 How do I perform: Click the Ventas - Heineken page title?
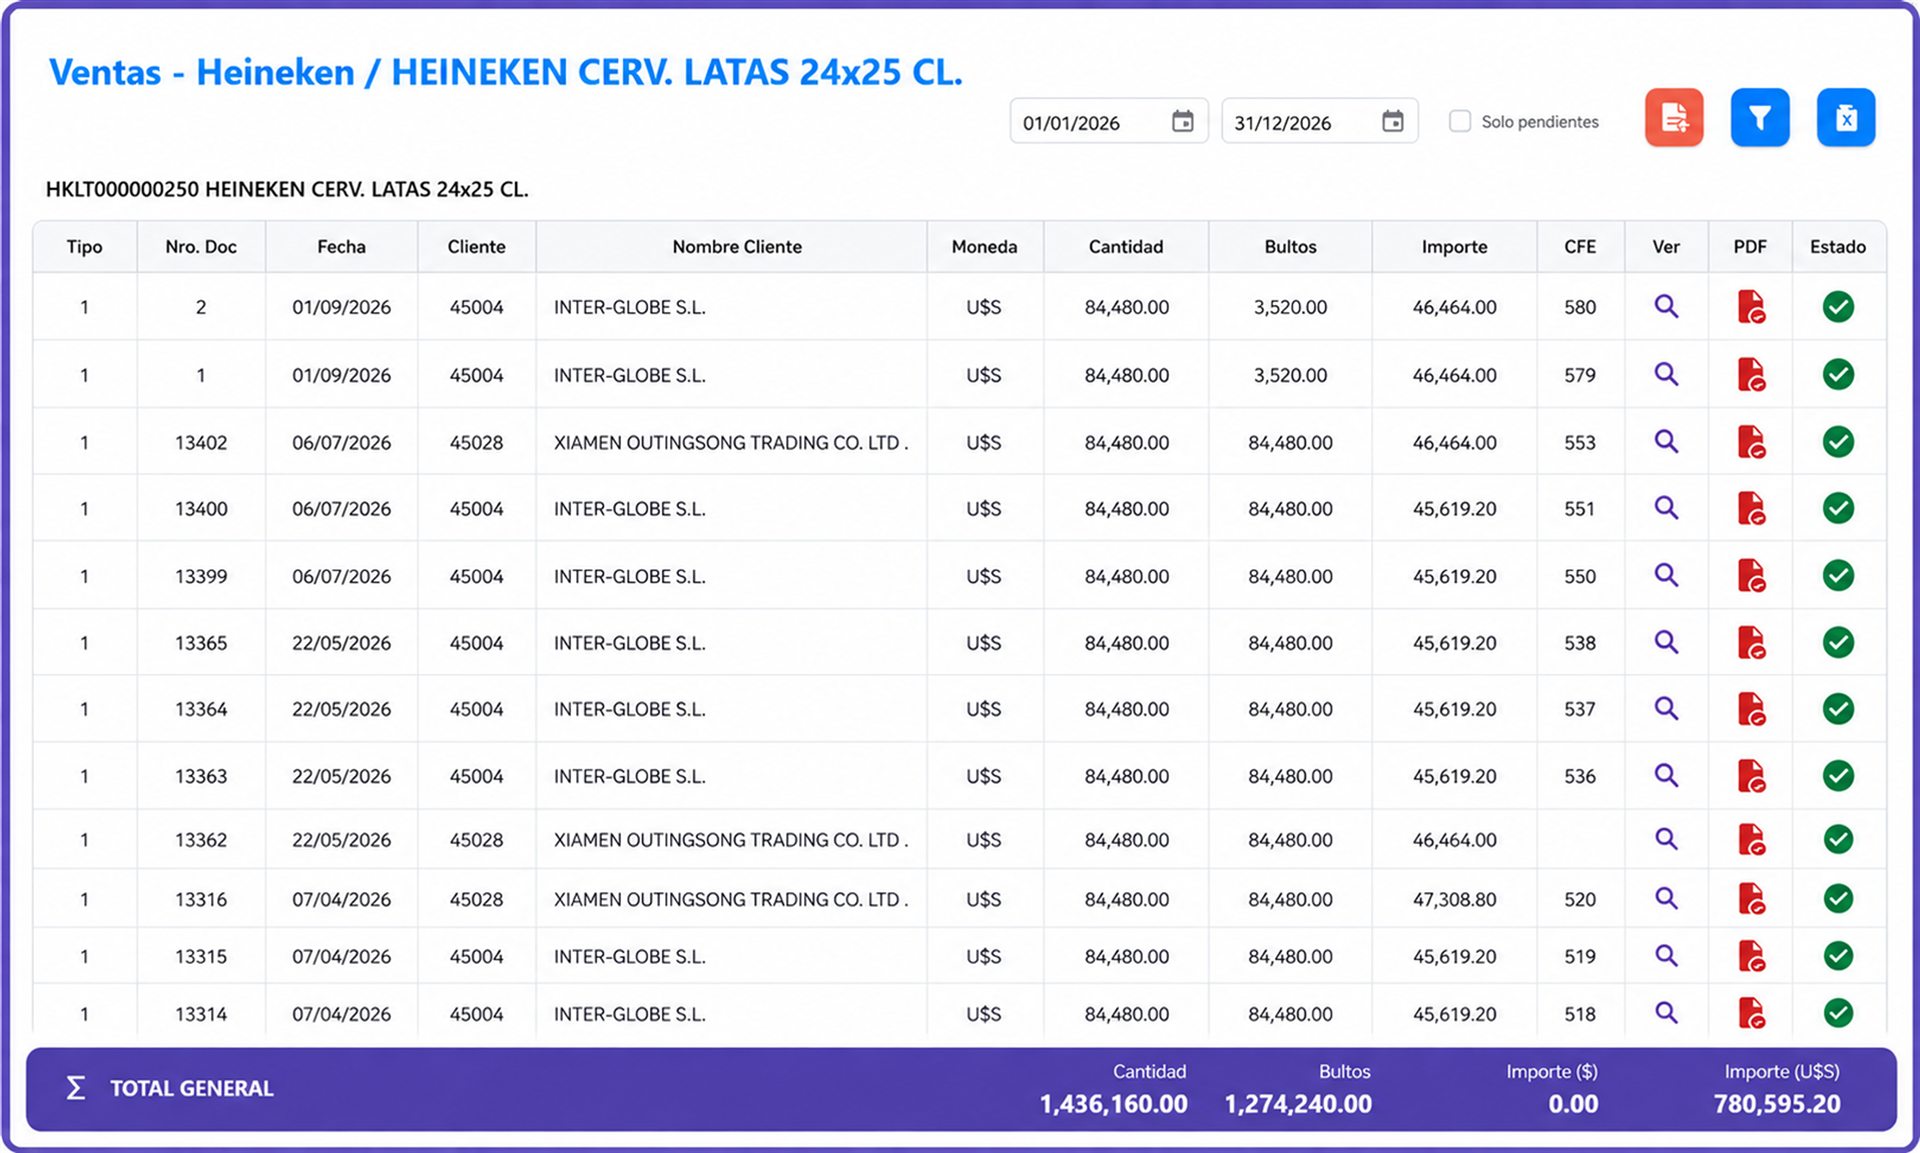[x=505, y=72]
